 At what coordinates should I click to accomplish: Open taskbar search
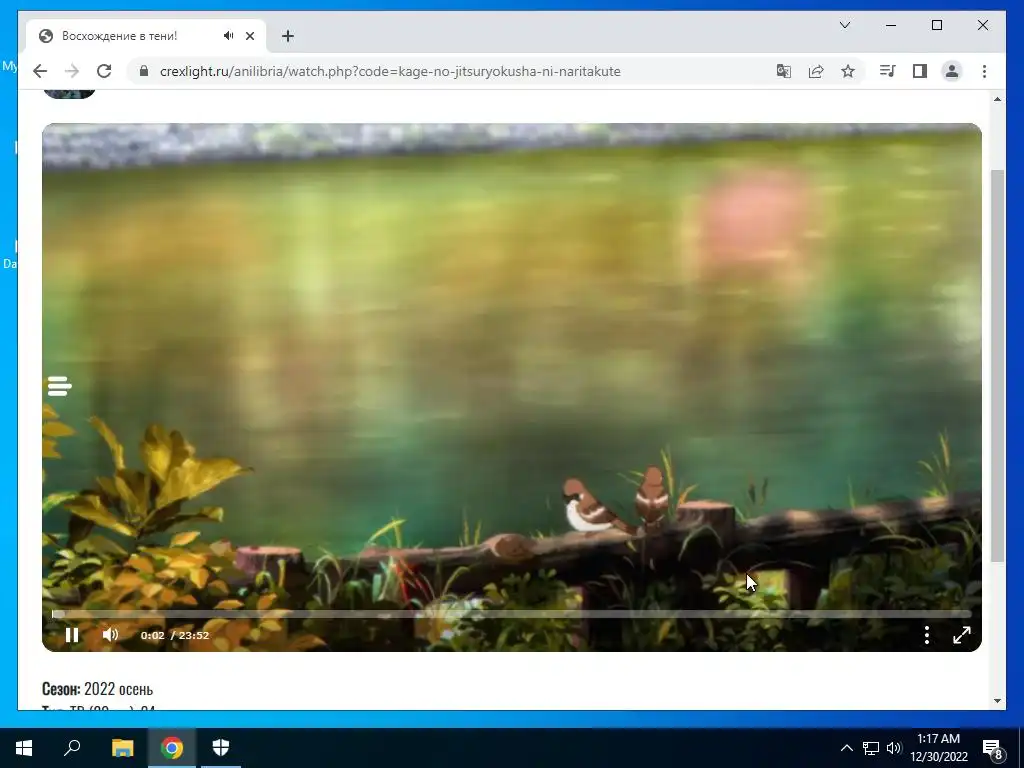pyautogui.click(x=72, y=748)
